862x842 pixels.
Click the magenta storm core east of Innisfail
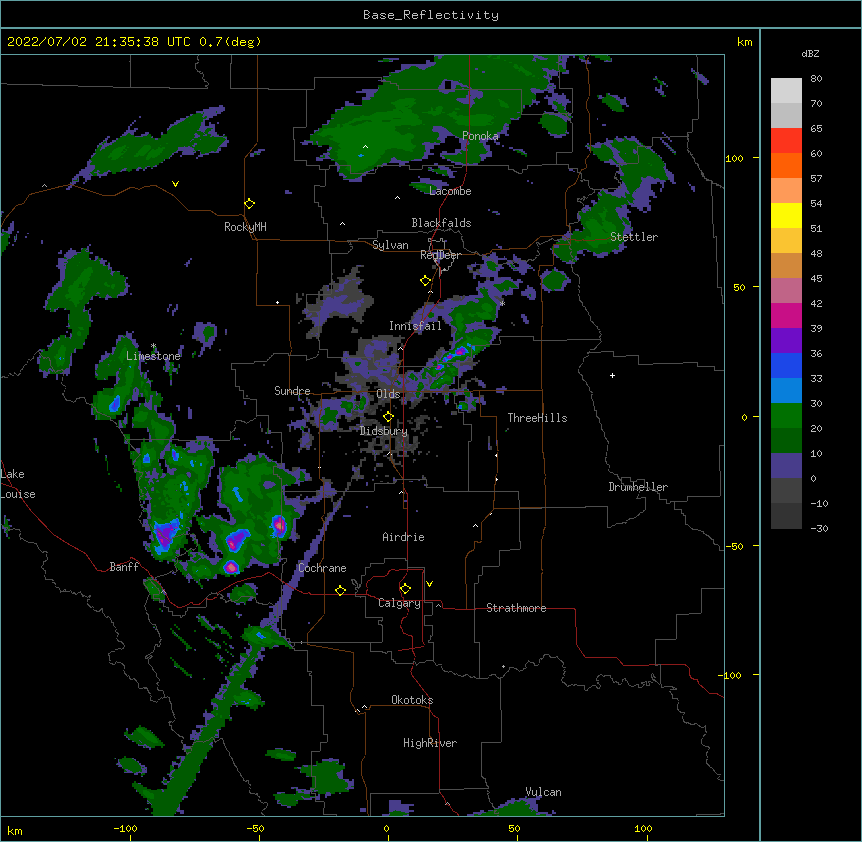pyautogui.click(x=460, y=351)
